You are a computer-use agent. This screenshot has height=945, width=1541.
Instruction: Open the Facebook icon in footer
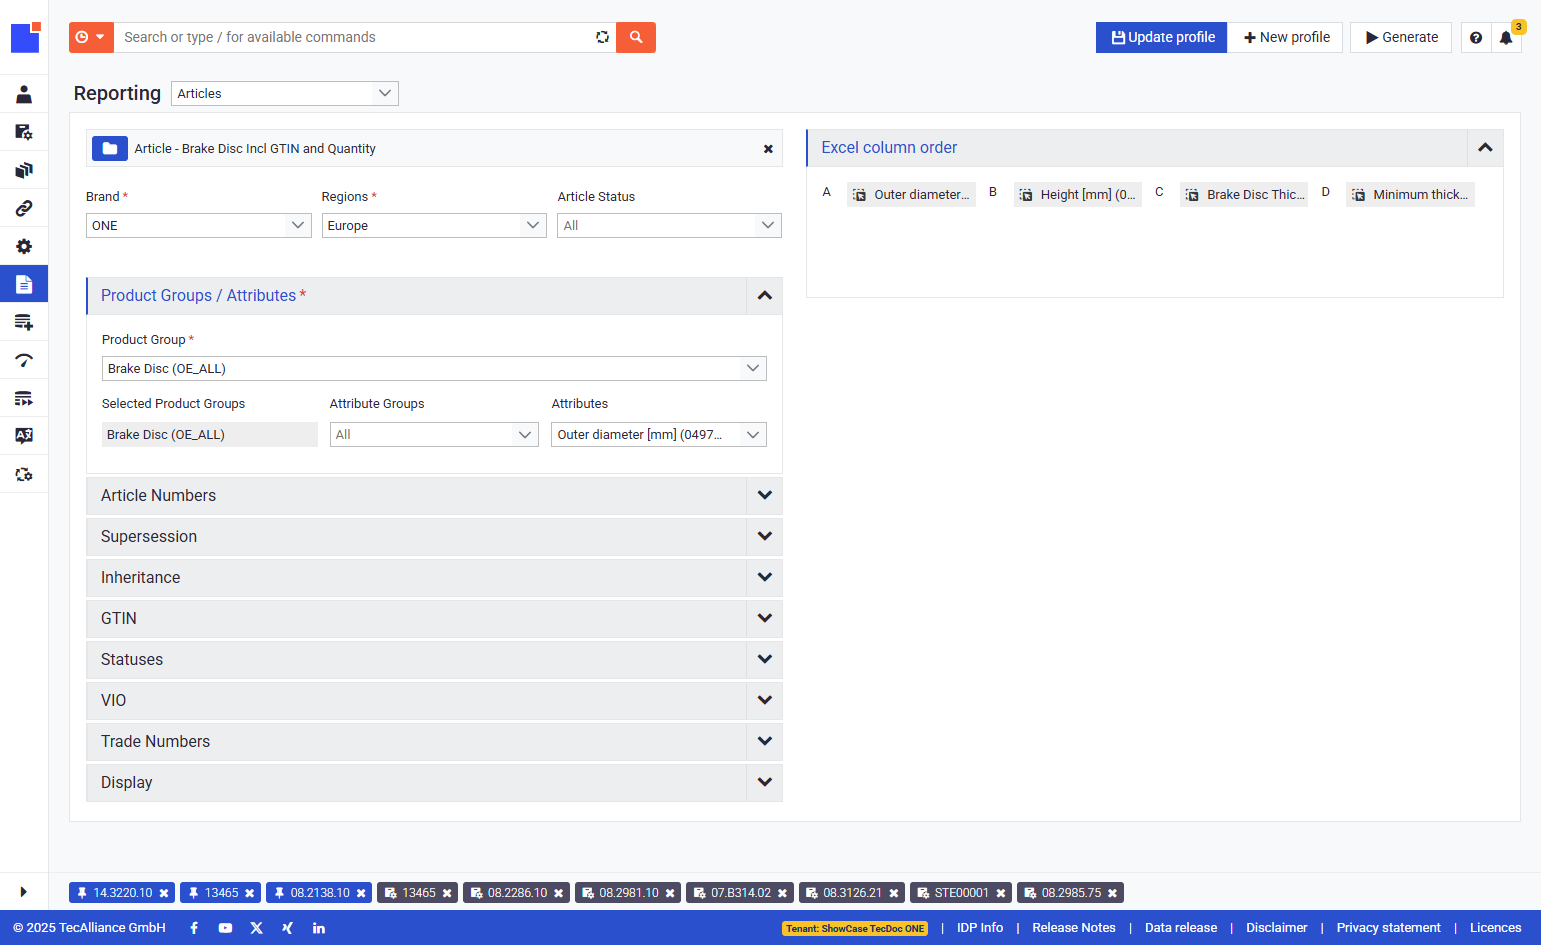(194, 928)
